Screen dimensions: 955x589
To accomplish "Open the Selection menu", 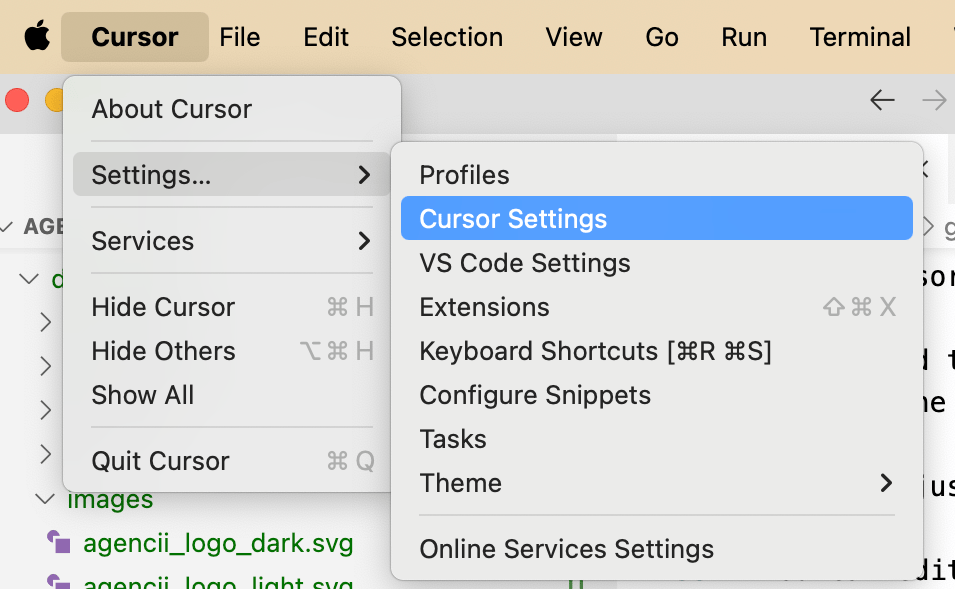I will pos(447,37).
